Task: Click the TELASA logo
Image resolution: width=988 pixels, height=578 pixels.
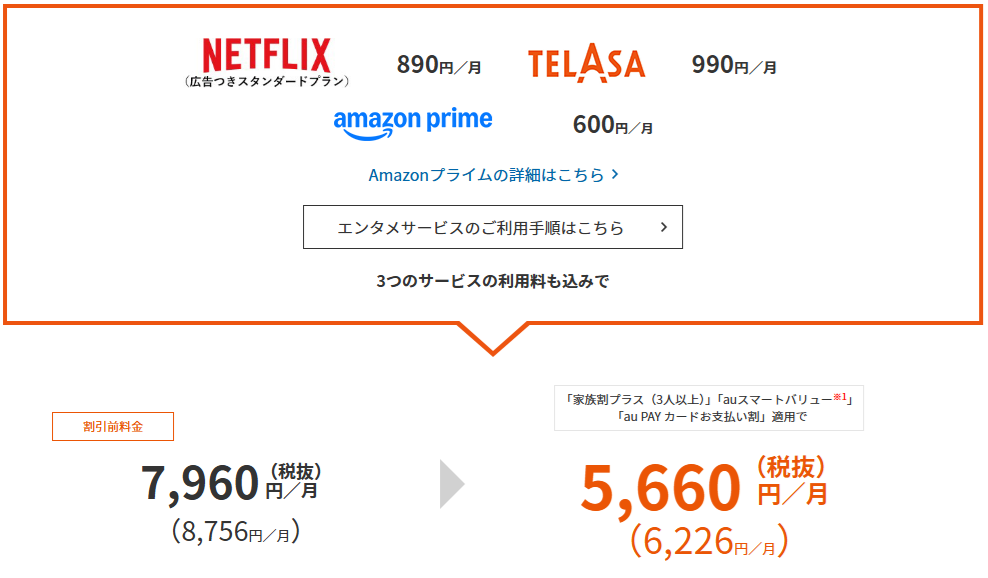Action: coord(586,63)
